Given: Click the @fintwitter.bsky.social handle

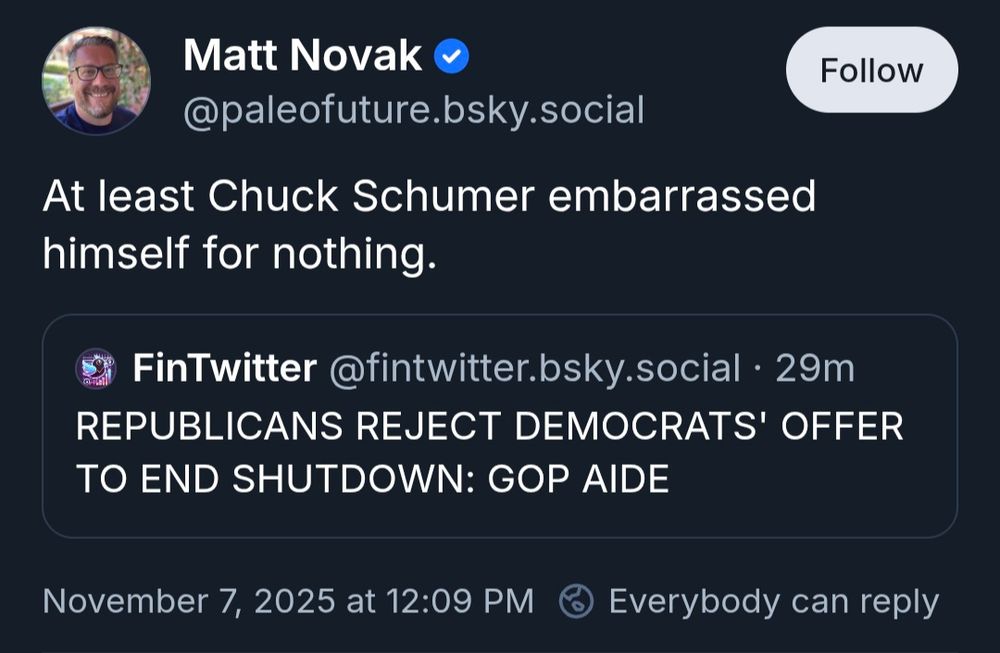Looking at the screenshot, I should pyautogui.click(x=534, y=369).
